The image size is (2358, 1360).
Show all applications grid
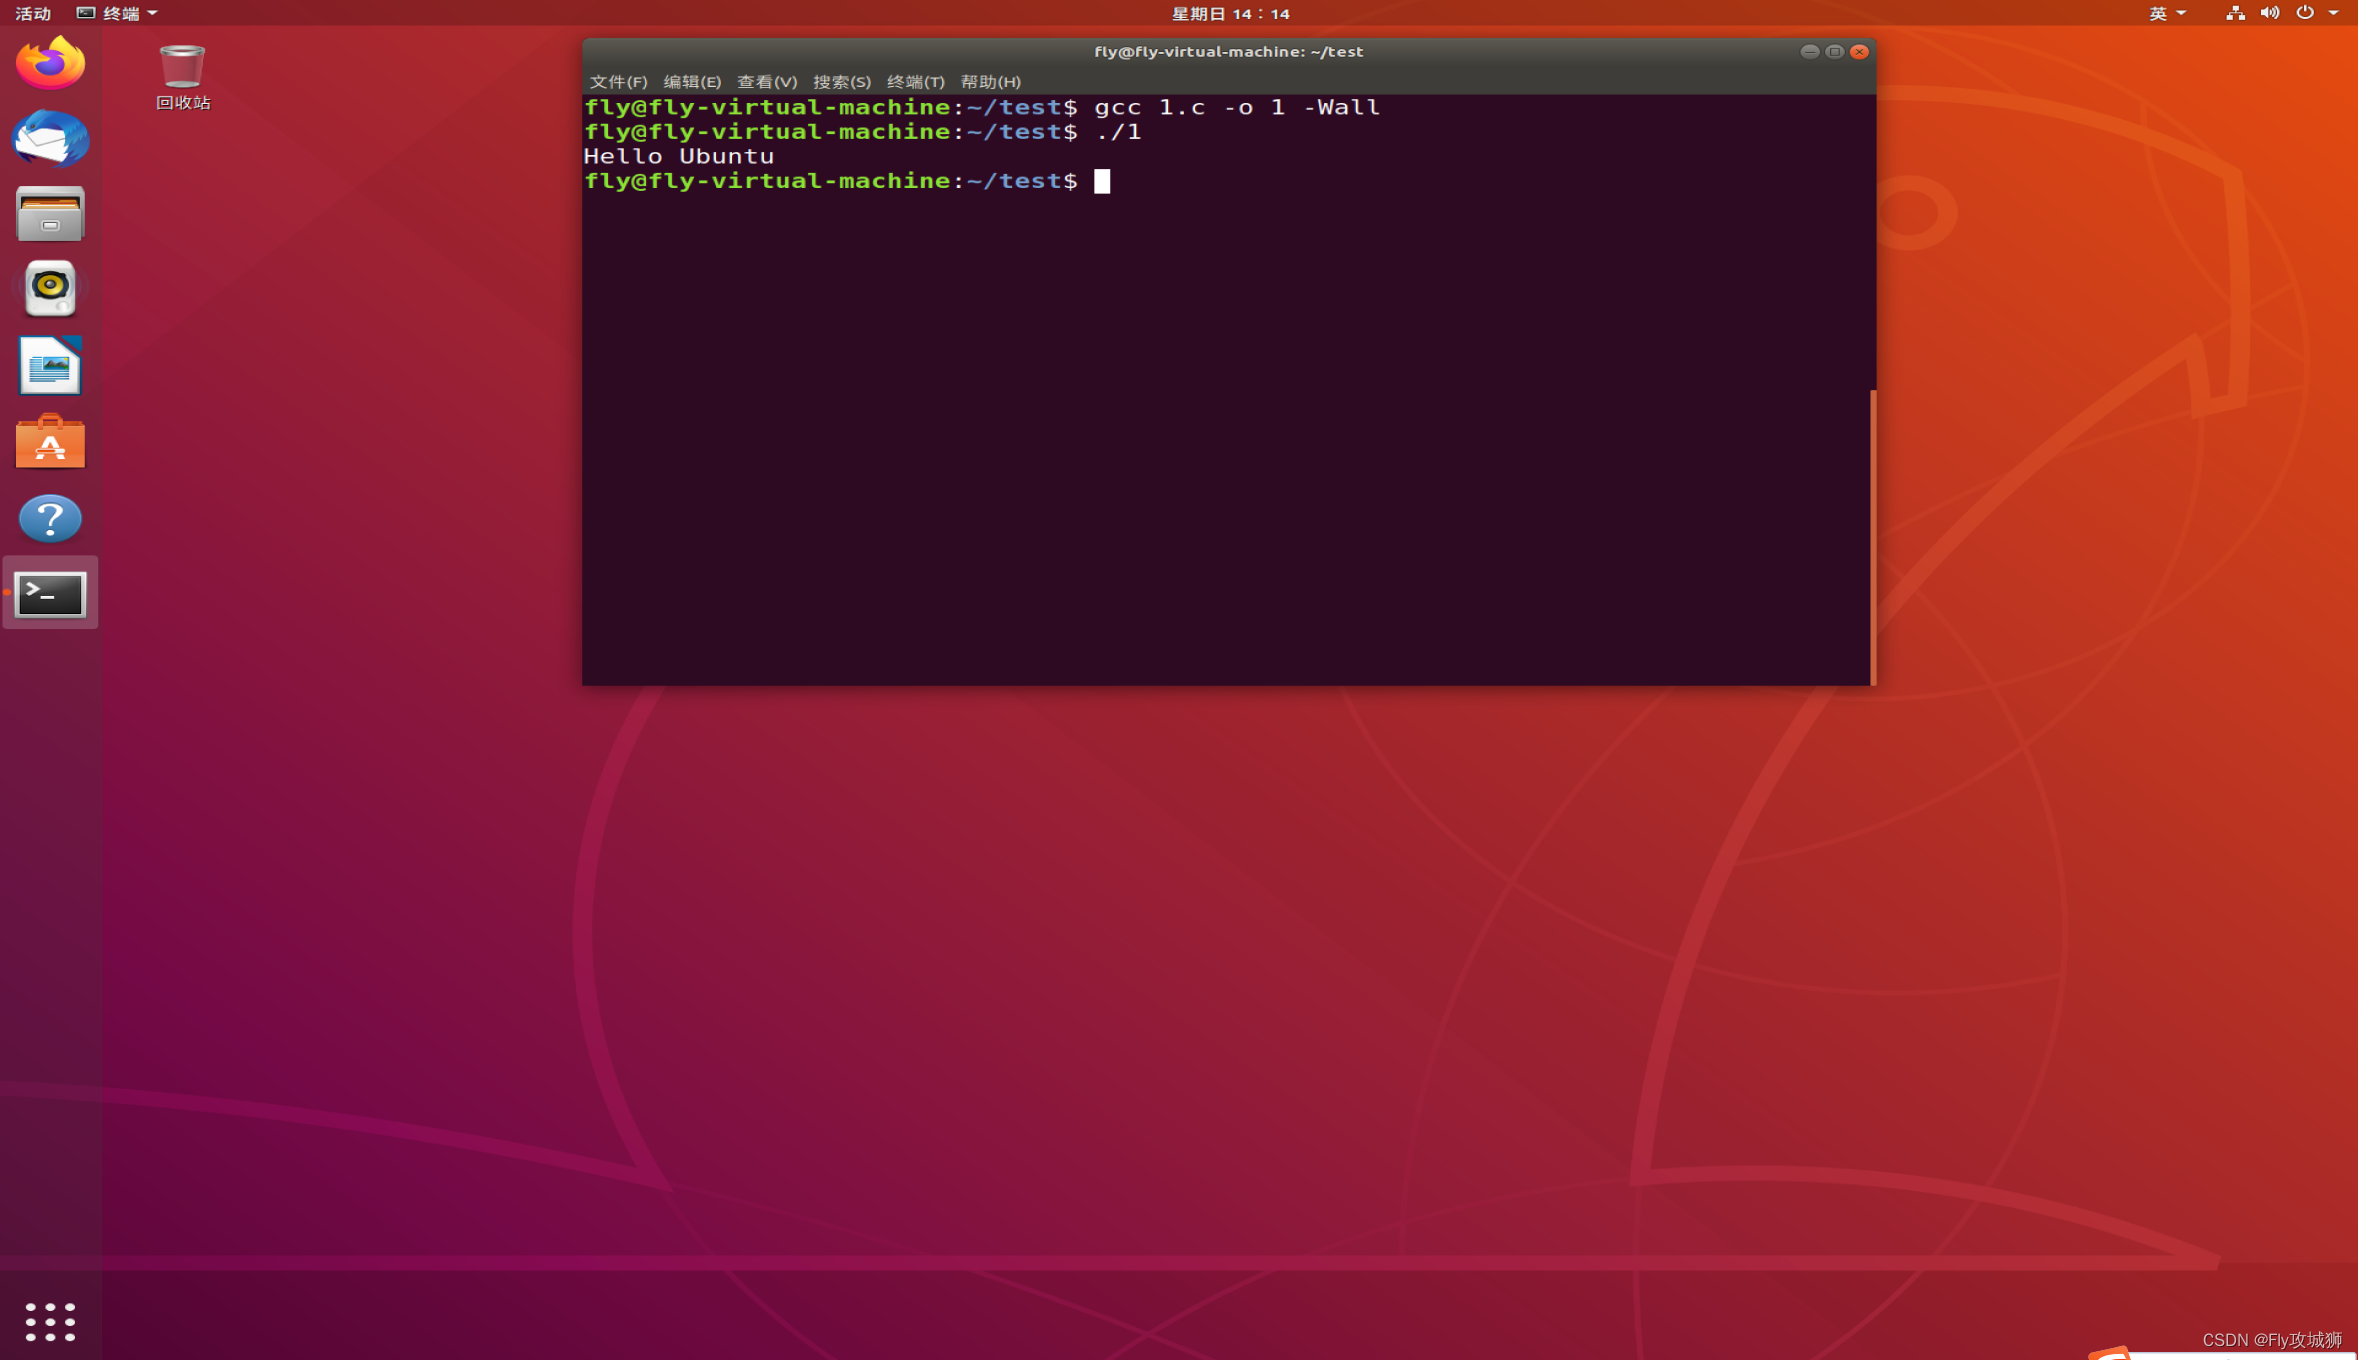coord(50,1321)
